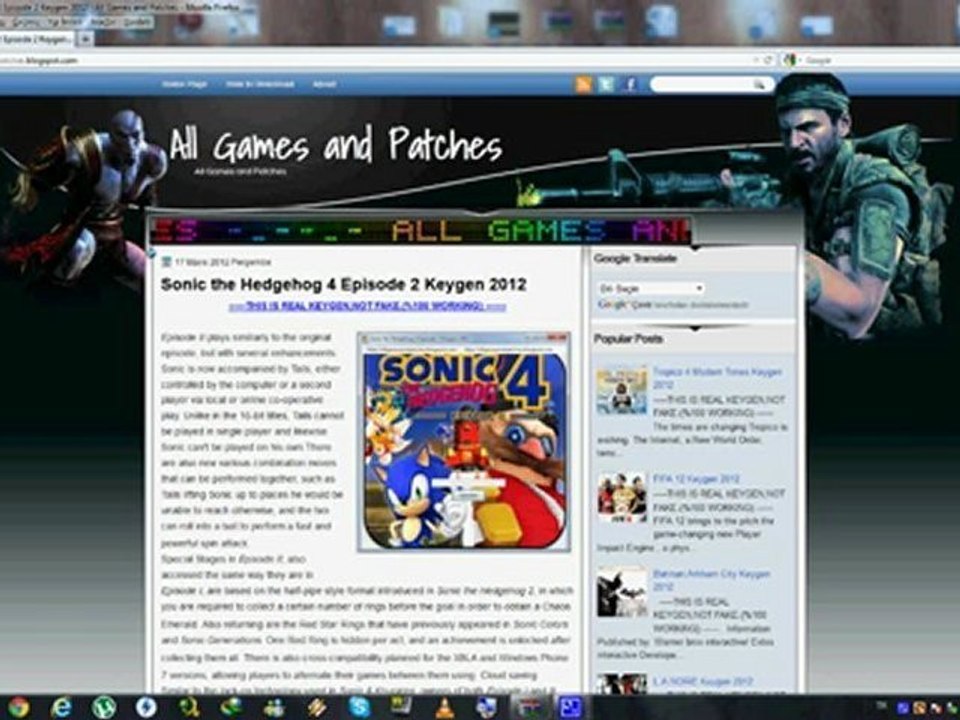Open the green Q taskbar icon
The width and height of the screenshot is (960, 720).
189,707
